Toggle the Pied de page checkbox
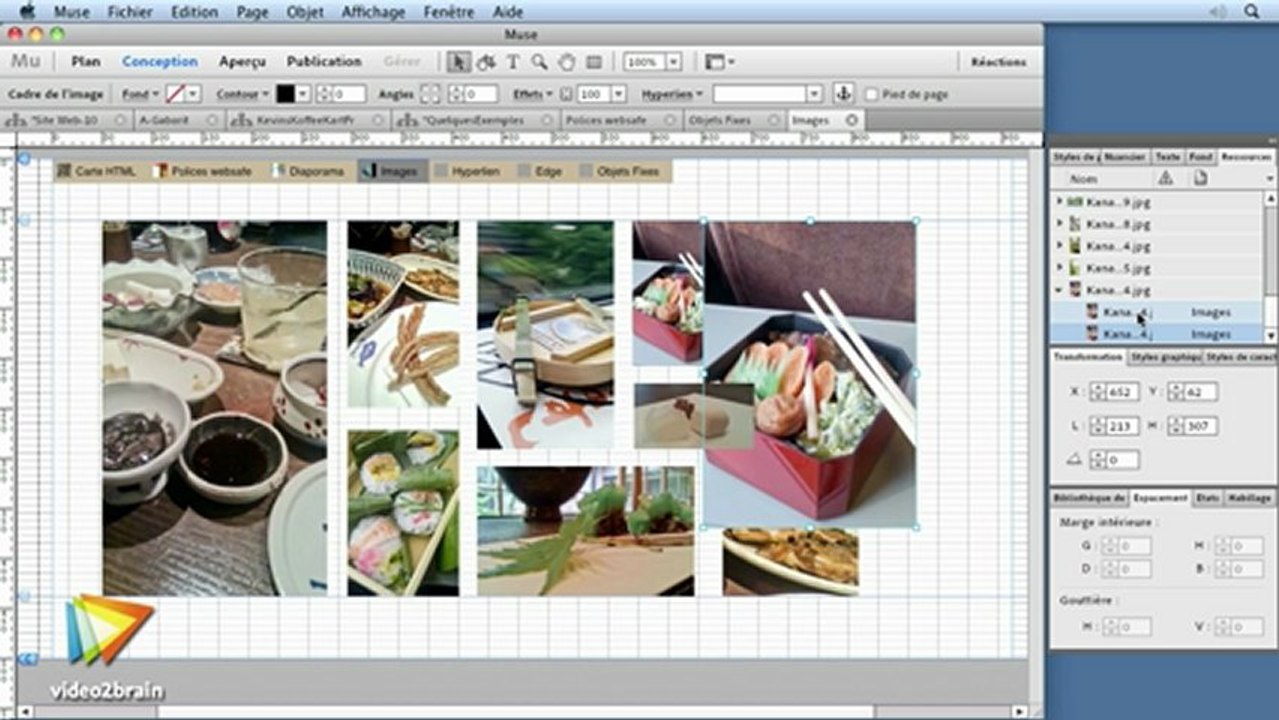1279x720 pixels. click(871, 94)
